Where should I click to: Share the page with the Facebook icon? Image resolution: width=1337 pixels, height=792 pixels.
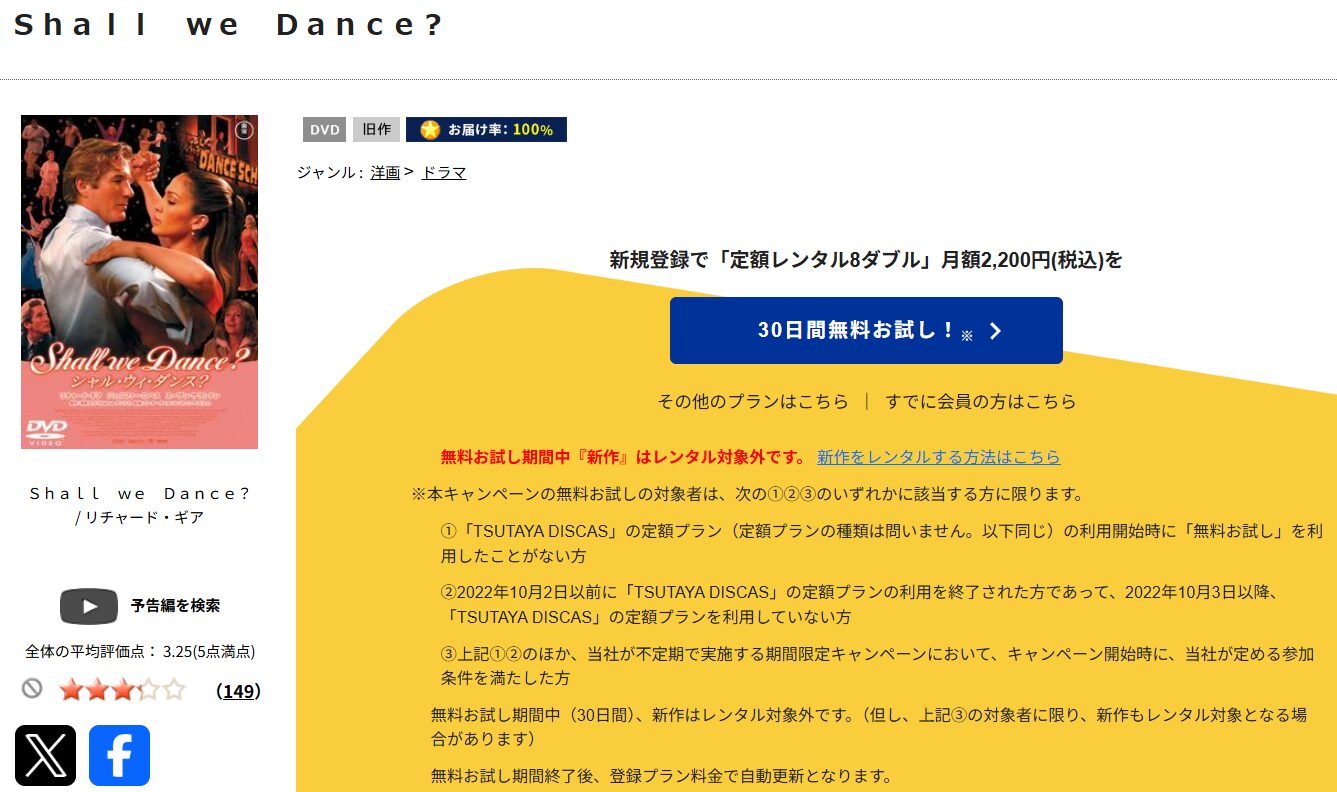point(119,755)
